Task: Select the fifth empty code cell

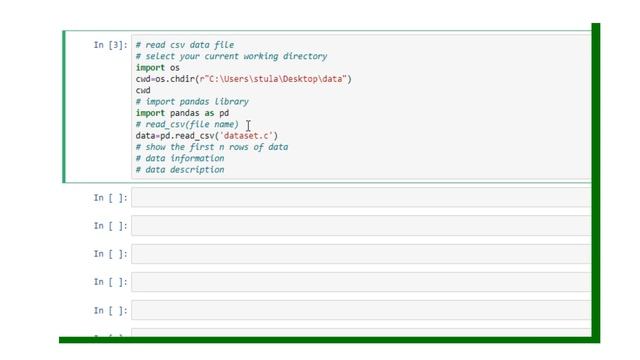Action: [361, 310]
